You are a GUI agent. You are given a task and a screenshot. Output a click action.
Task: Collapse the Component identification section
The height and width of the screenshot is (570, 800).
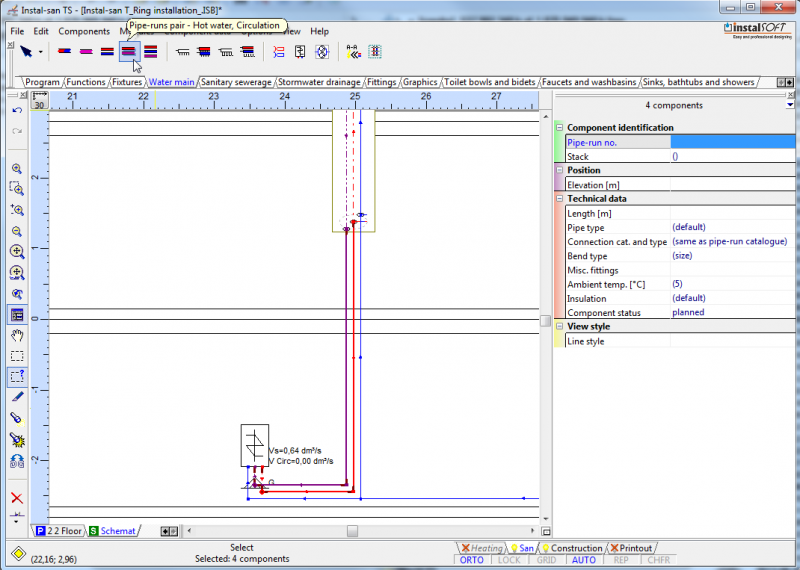pyautogui.click(x=560, y=128)
